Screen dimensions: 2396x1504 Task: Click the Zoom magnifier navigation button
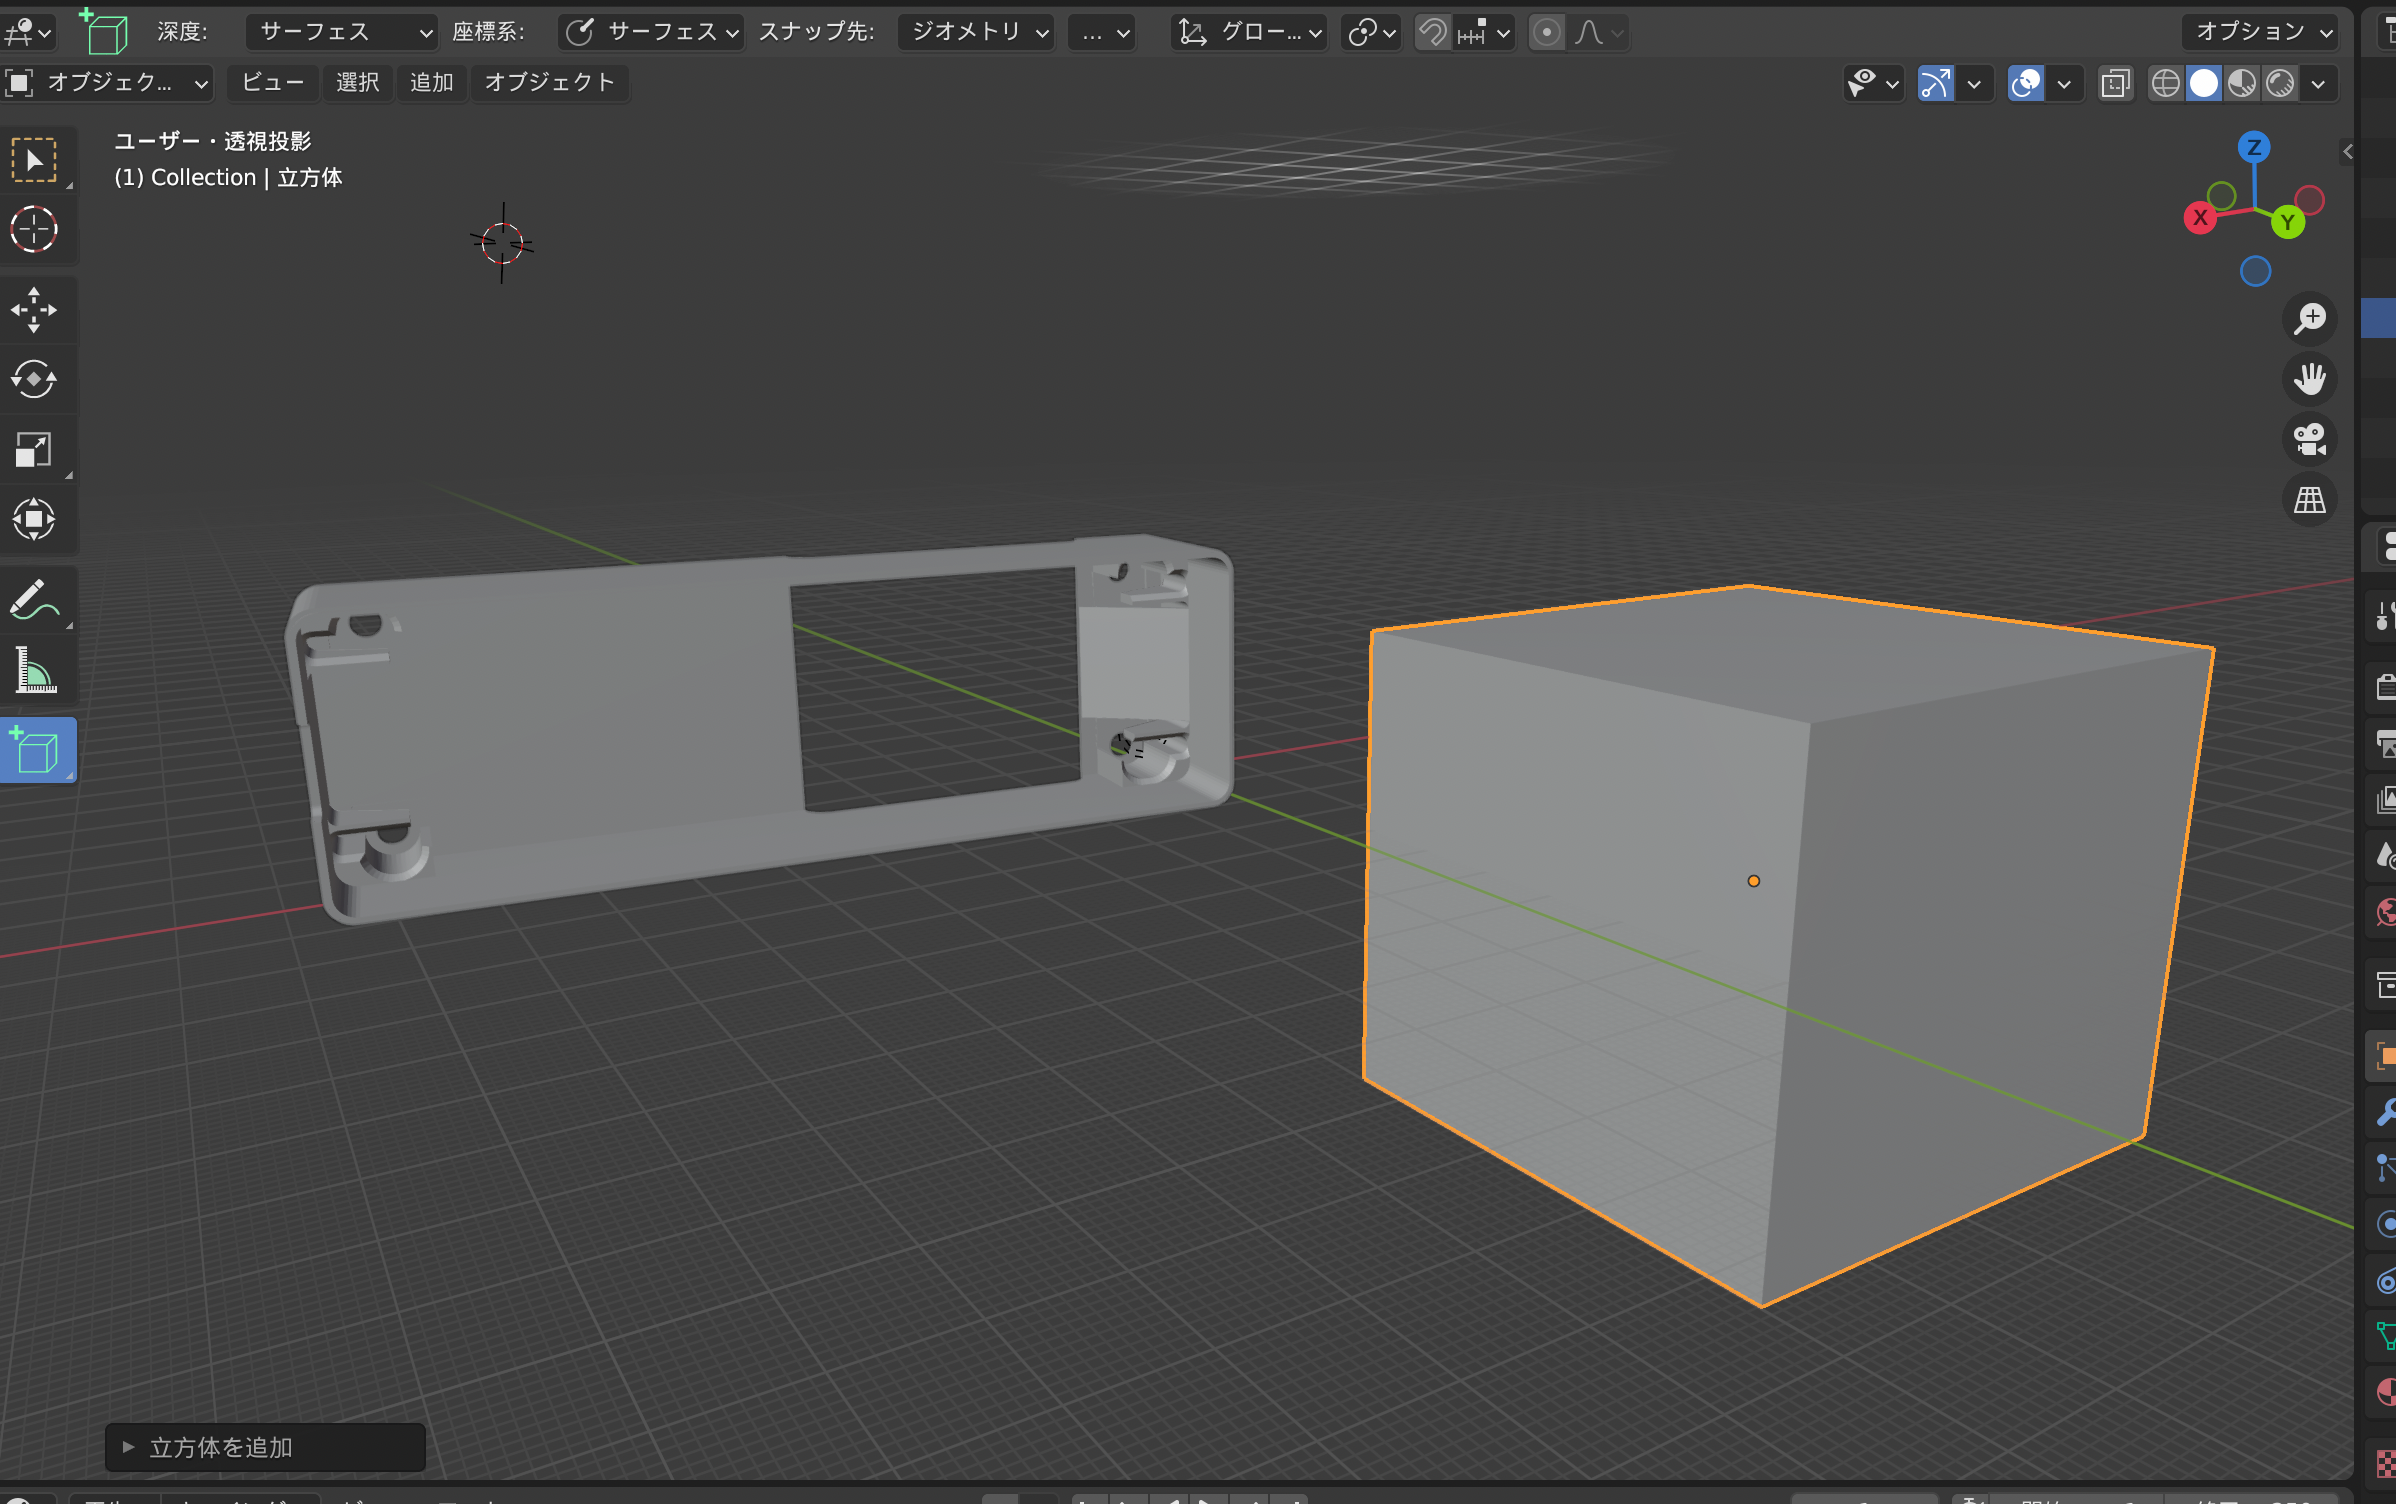tap(2310, 319)
